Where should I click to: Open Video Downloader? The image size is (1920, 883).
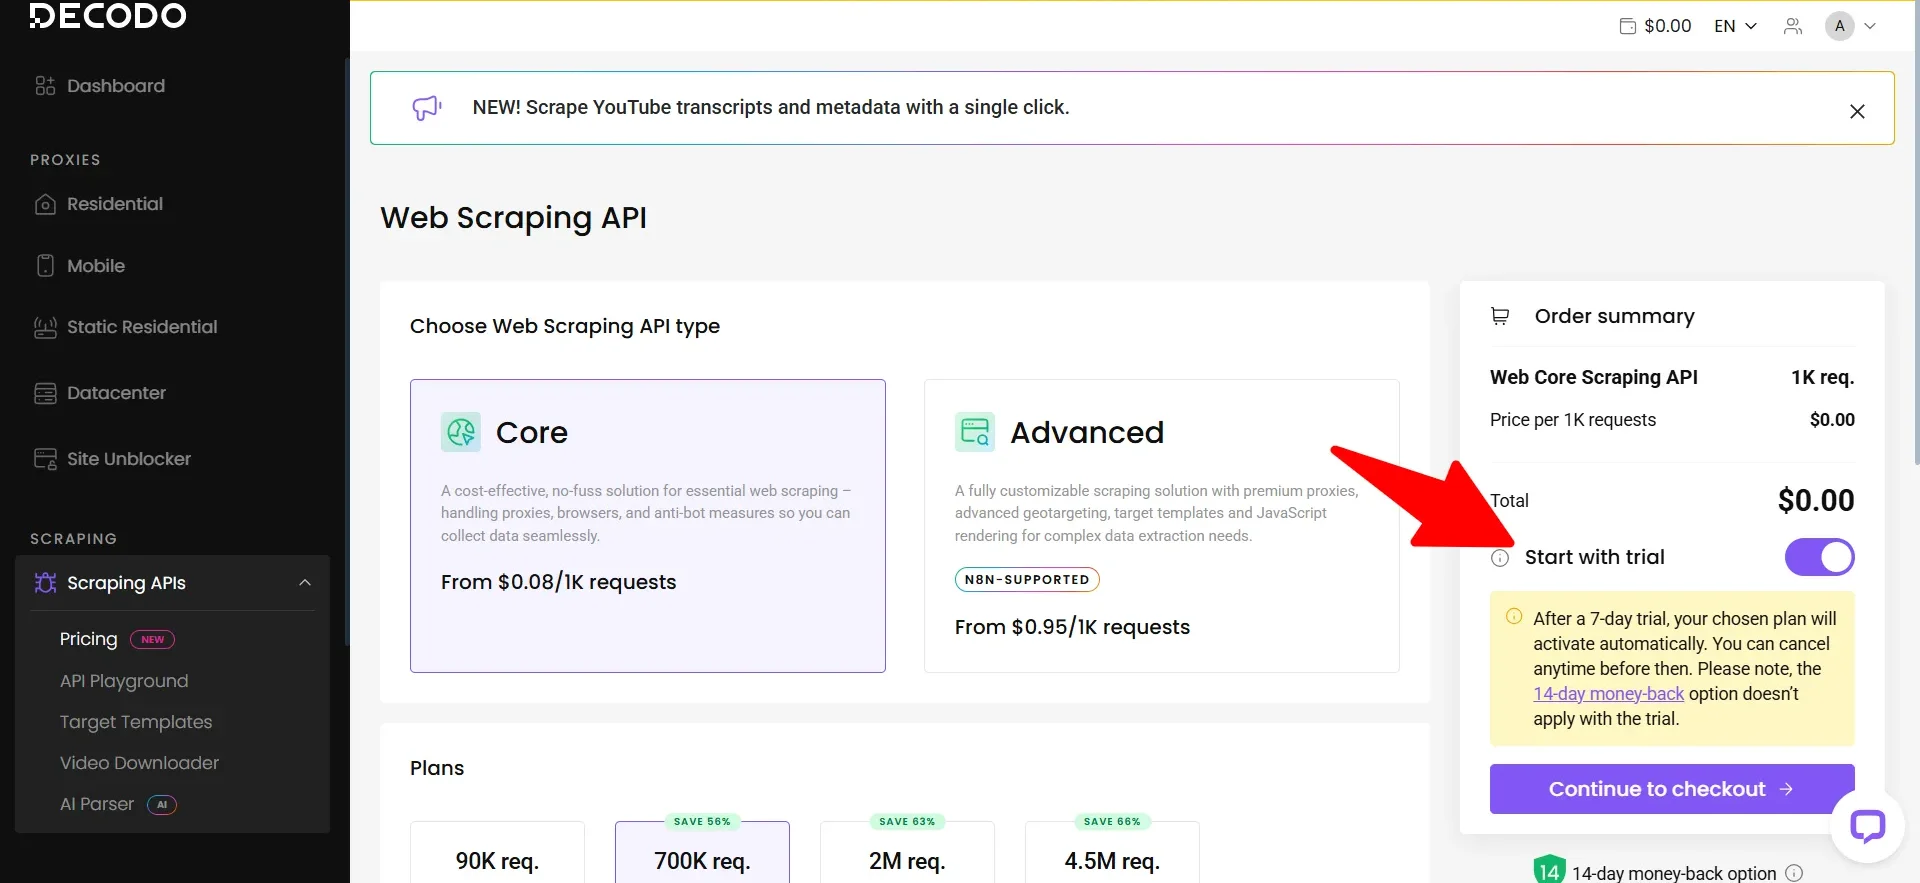tap(139, 763)
